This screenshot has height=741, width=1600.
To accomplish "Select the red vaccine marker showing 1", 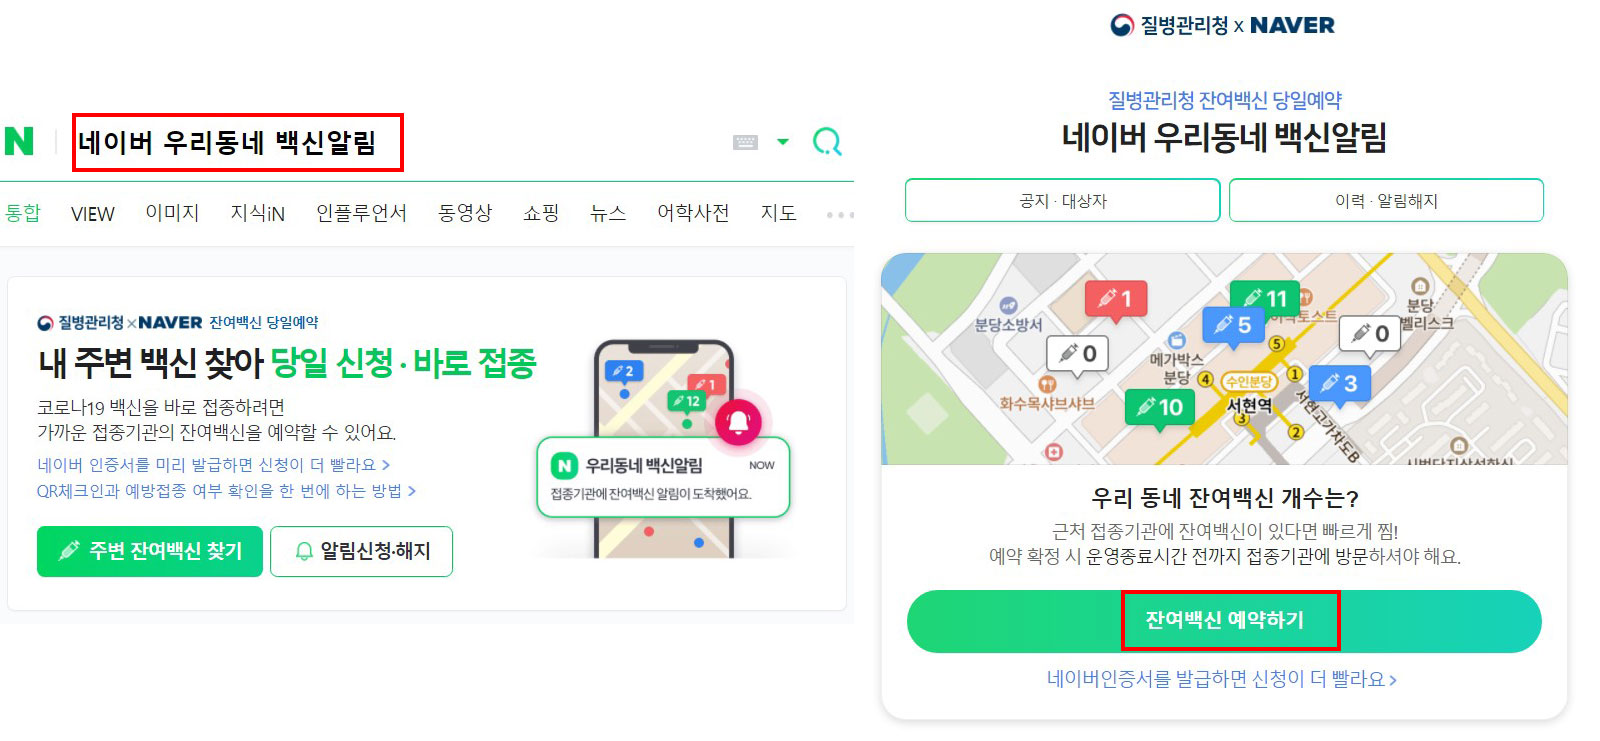I will pos(1116,299).
